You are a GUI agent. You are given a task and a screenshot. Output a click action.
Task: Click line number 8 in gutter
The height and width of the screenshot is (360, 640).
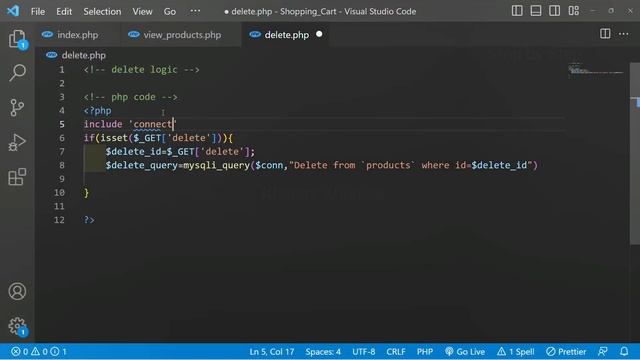pyautogui.click(x=62, y=165)
